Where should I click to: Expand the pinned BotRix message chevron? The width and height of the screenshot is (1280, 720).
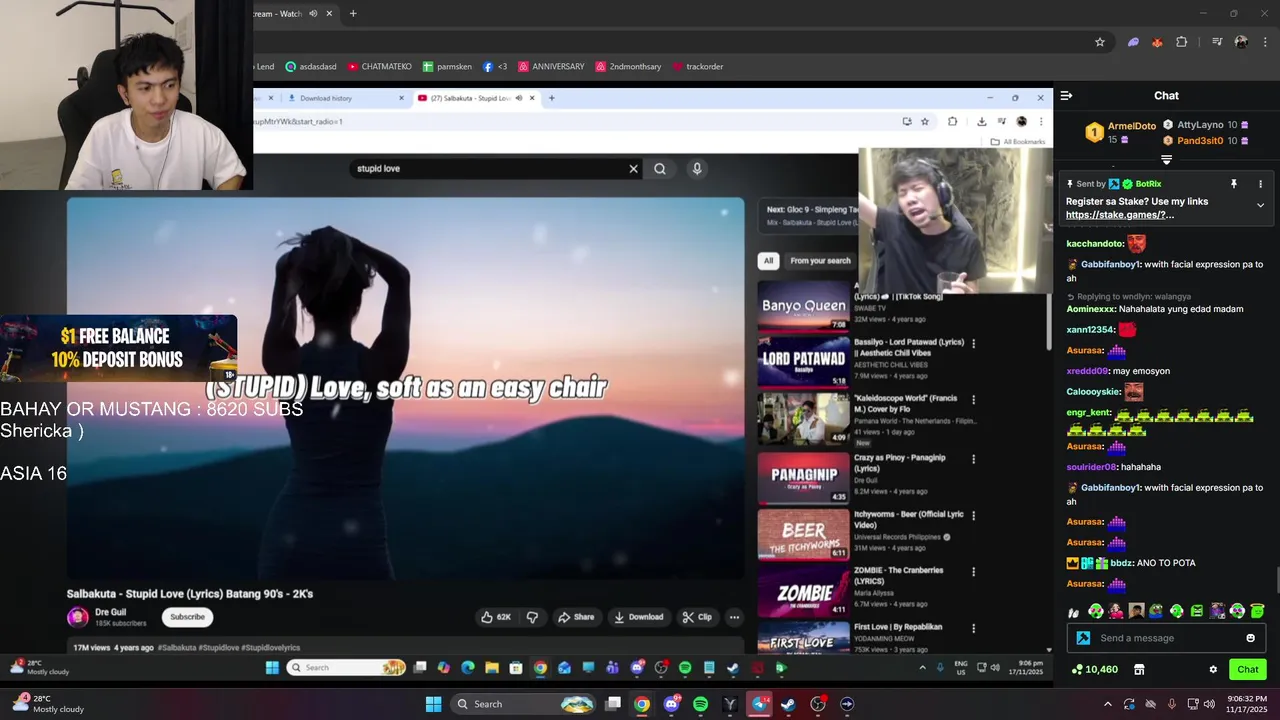(x=1260, y=205)
